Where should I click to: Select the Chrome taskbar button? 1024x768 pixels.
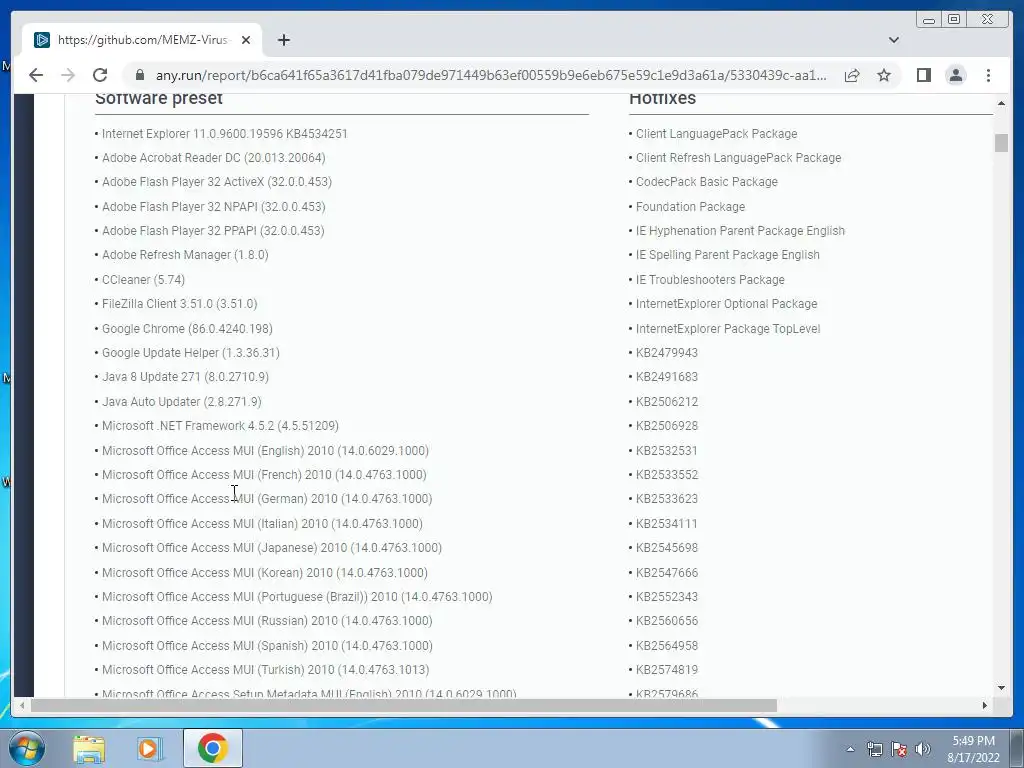click(213, 748)
